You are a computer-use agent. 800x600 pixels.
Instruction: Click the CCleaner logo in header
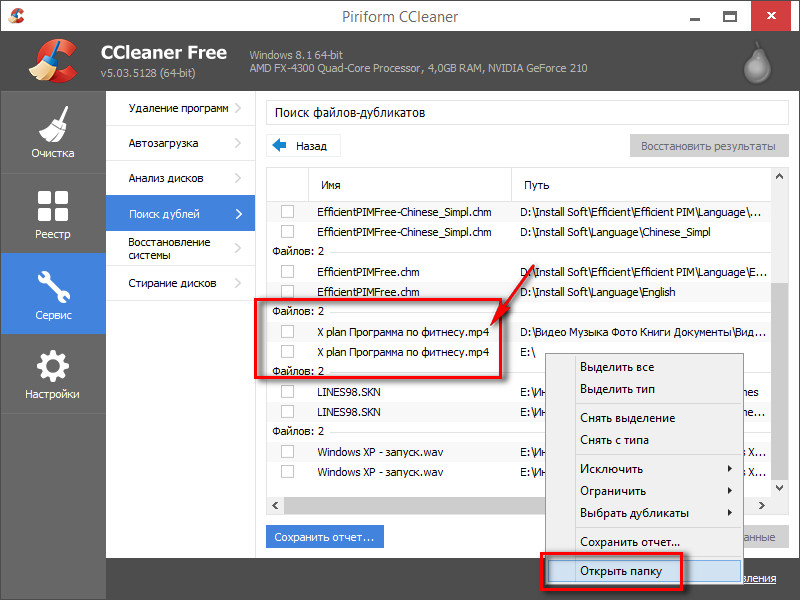pos(54,61)
